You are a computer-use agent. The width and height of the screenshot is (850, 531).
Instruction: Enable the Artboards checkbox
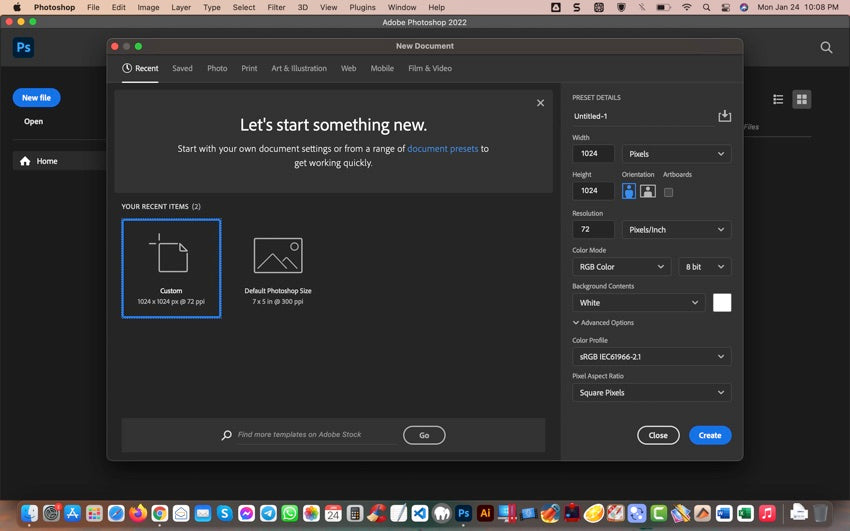[668, 192]
